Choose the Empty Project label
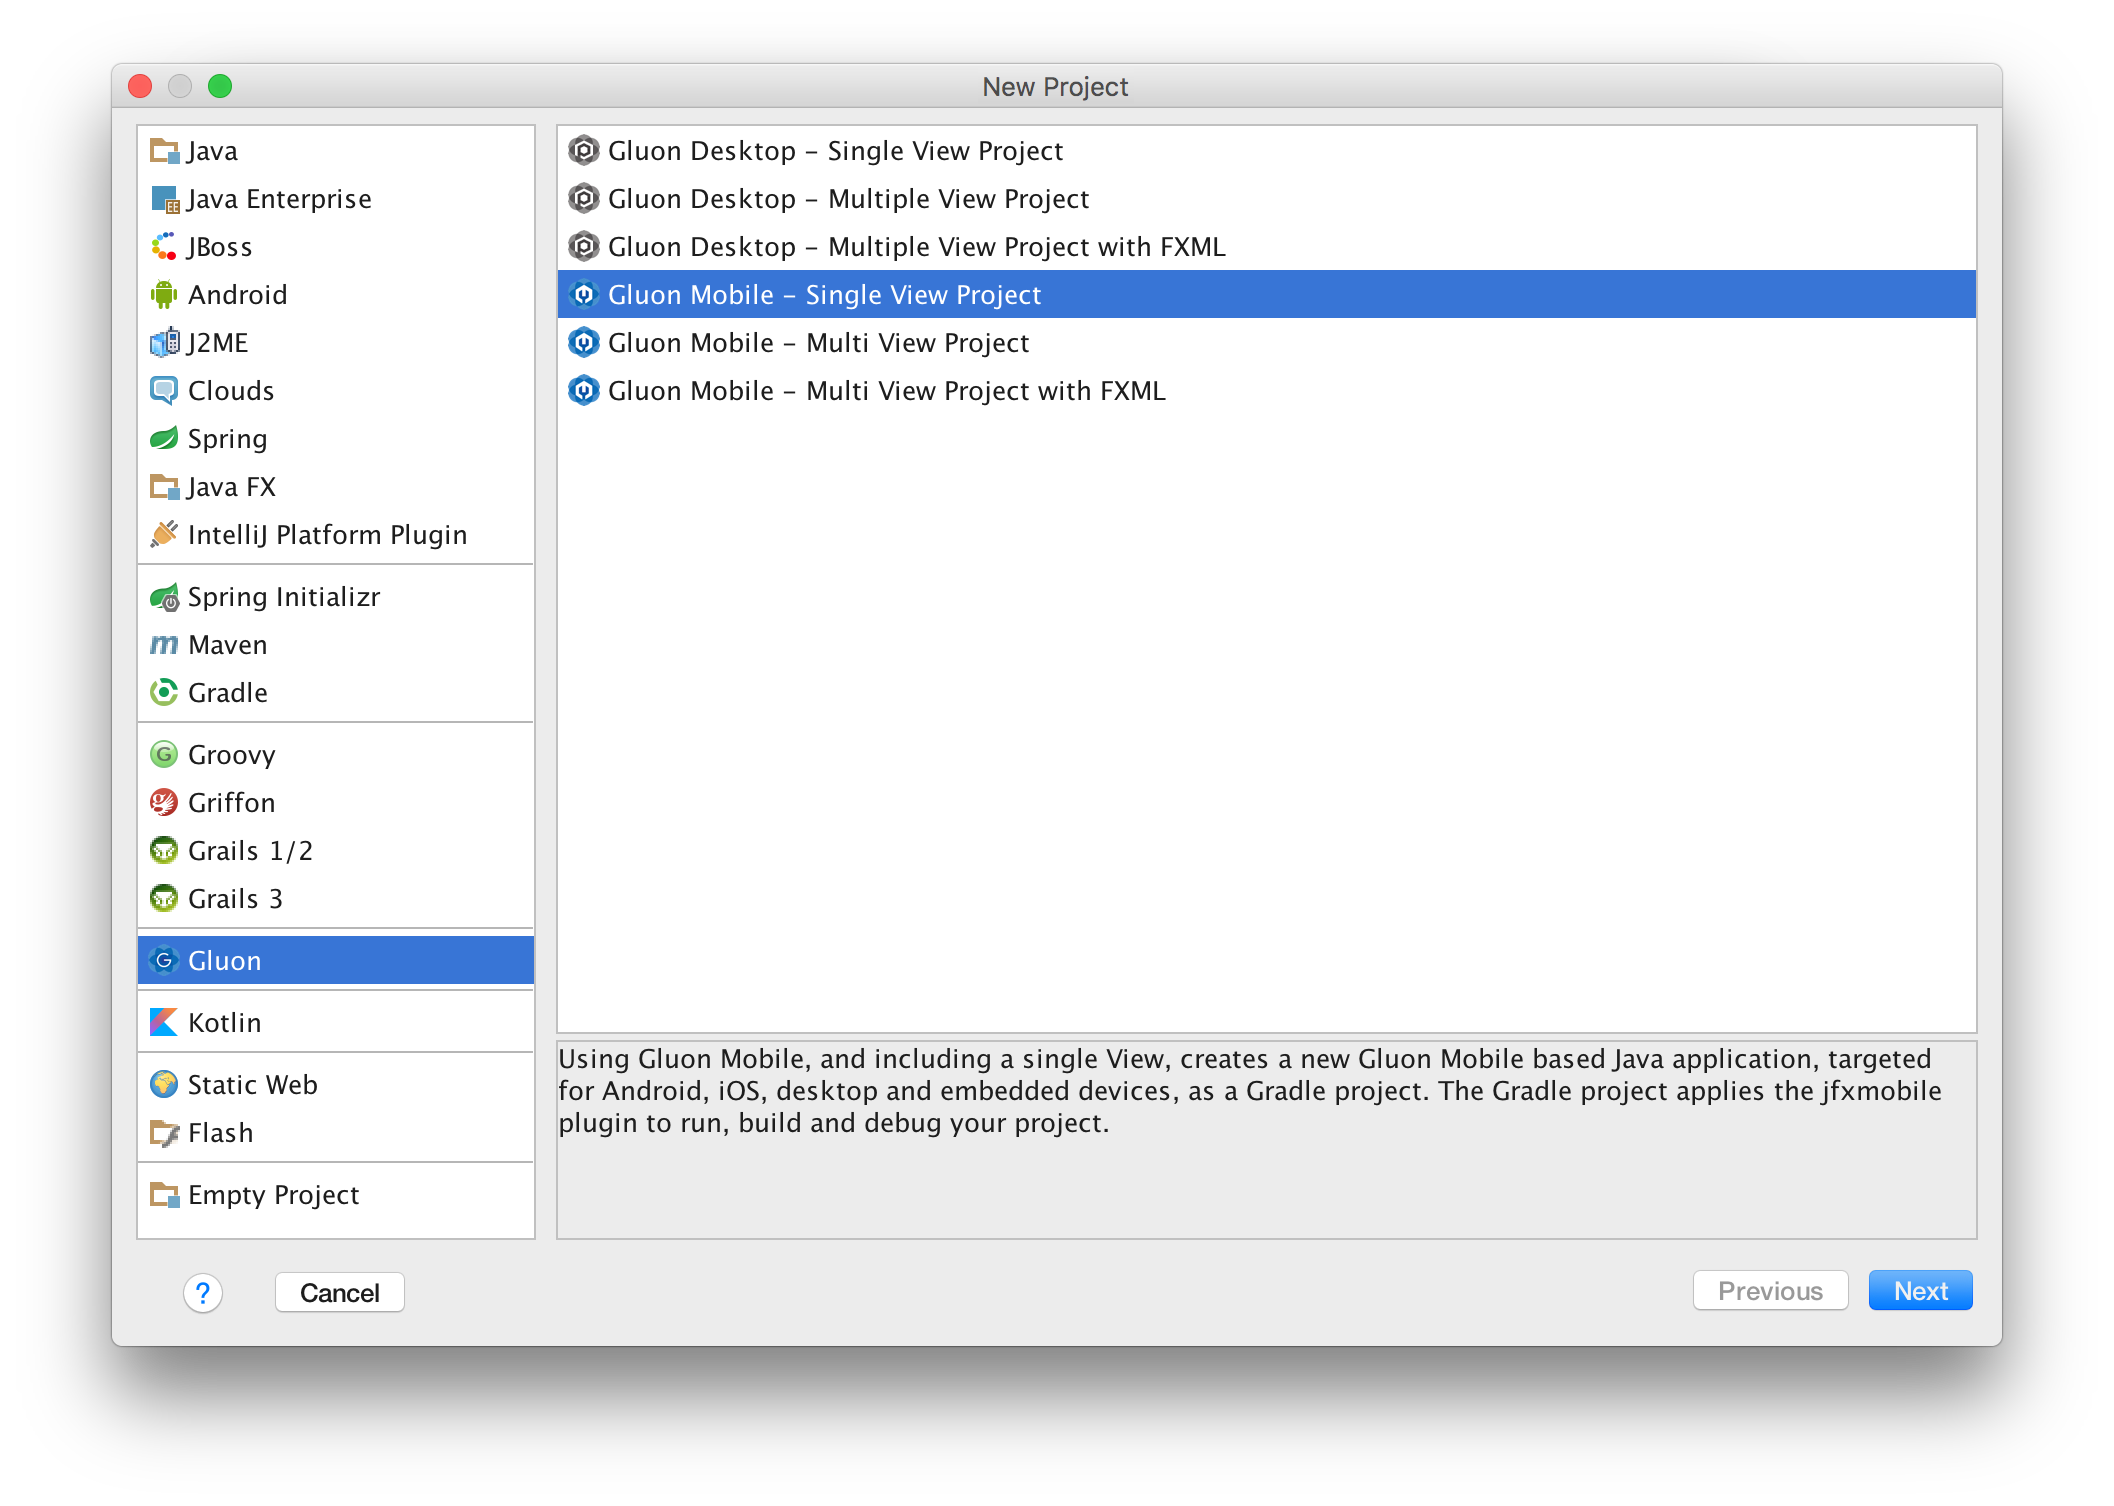This screenshot has width=2114, height=1506. tap(273, 1195)
